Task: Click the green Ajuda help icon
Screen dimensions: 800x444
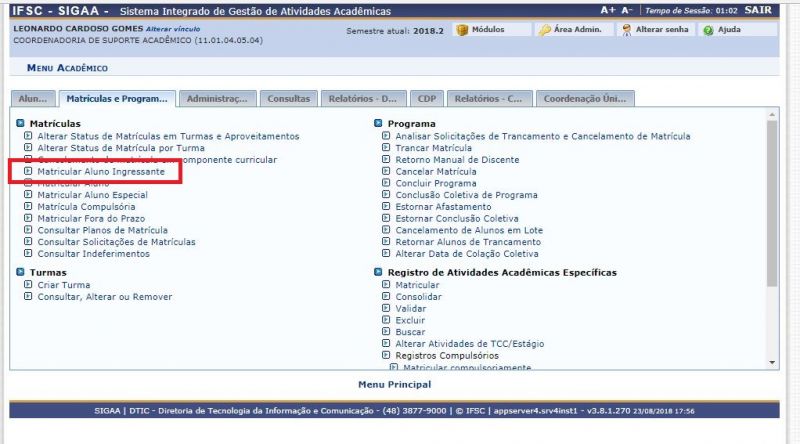Action: coord(708,30)
